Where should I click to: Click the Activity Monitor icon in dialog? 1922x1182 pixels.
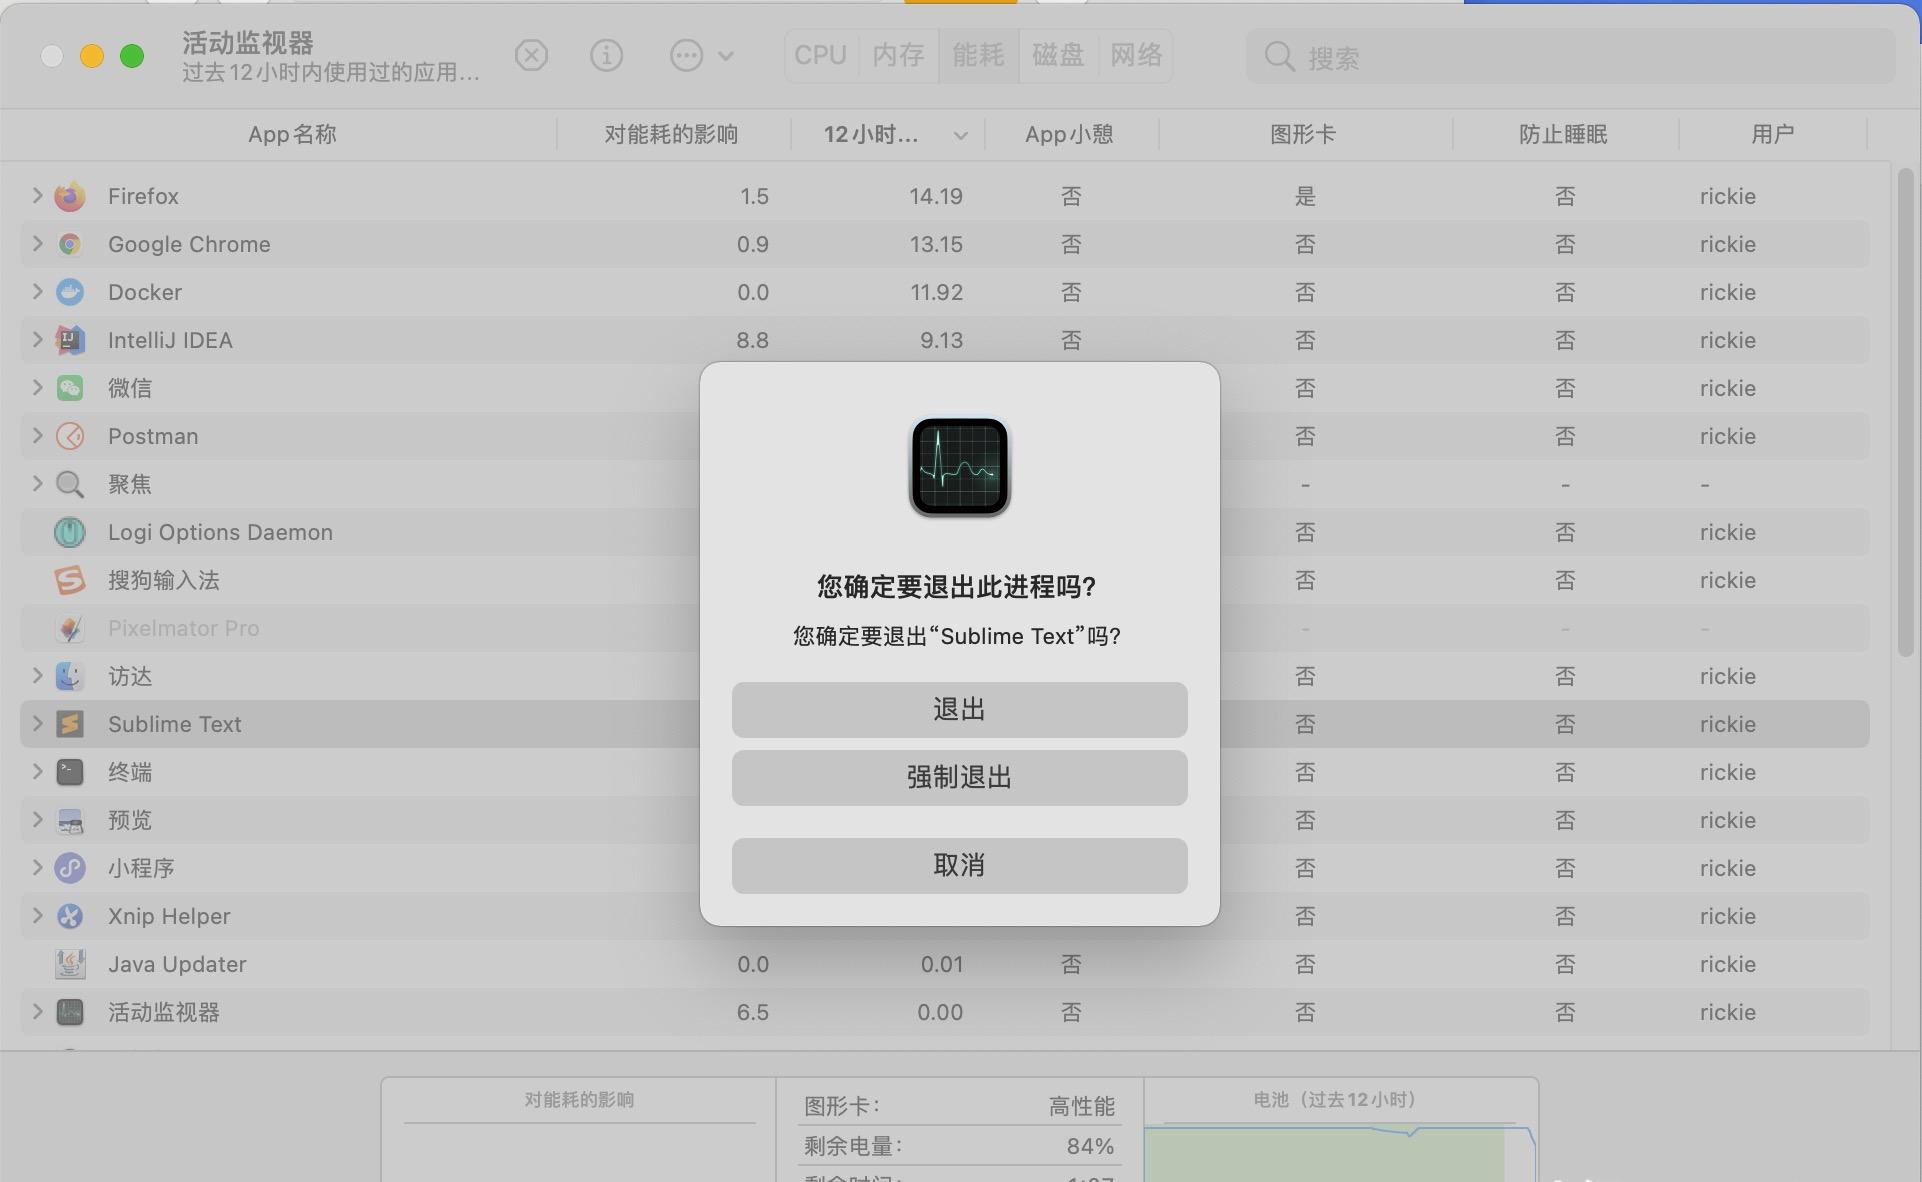[960, 467]
